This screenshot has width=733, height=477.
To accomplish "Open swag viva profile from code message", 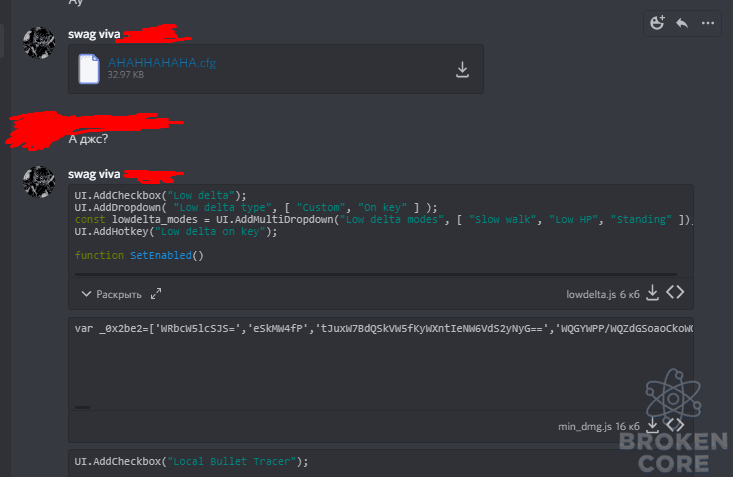I will pyautogui.click(x=94, y=174).
